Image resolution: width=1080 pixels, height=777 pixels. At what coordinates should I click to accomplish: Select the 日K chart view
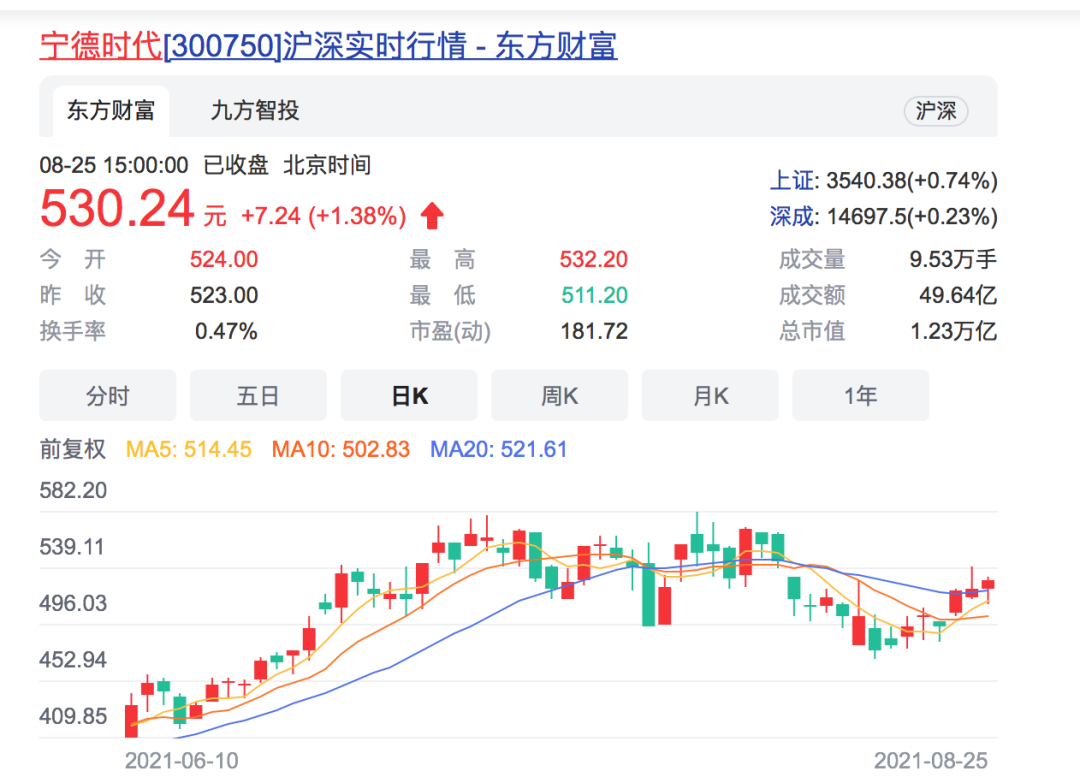pos(409,396)
